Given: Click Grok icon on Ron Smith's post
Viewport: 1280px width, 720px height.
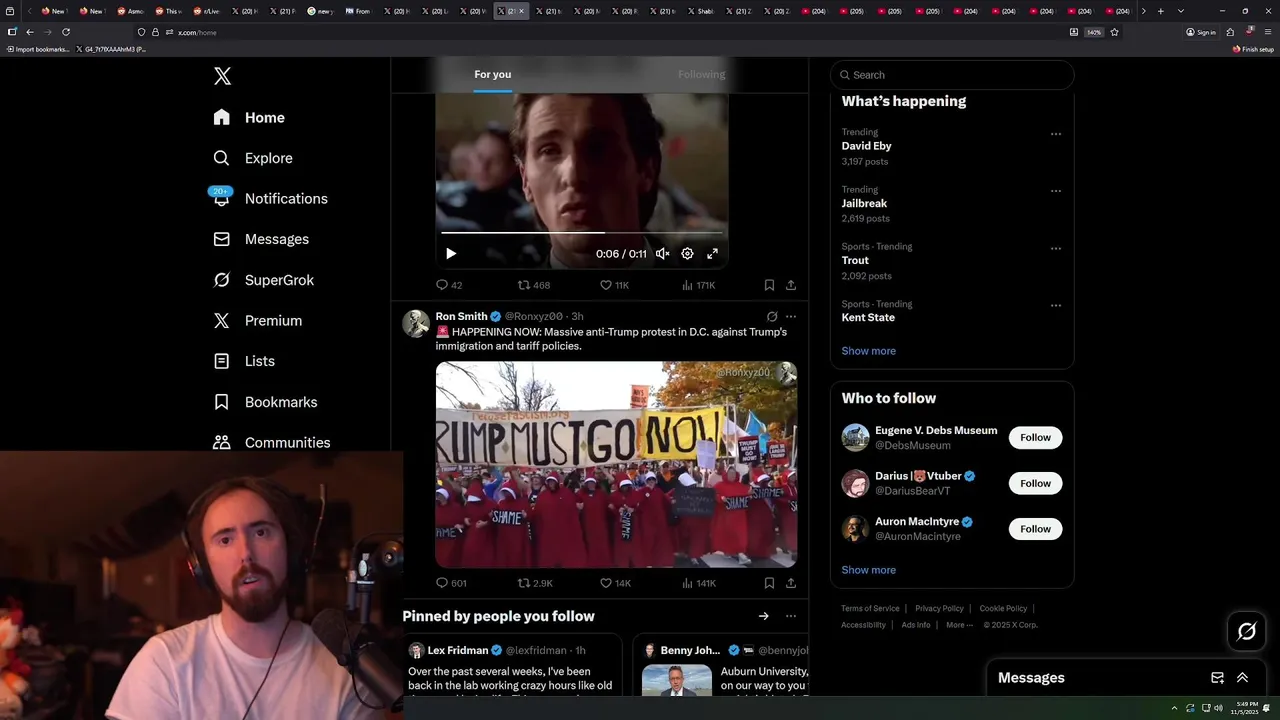Looking at the screenshot, I should [x=771, y=316].
